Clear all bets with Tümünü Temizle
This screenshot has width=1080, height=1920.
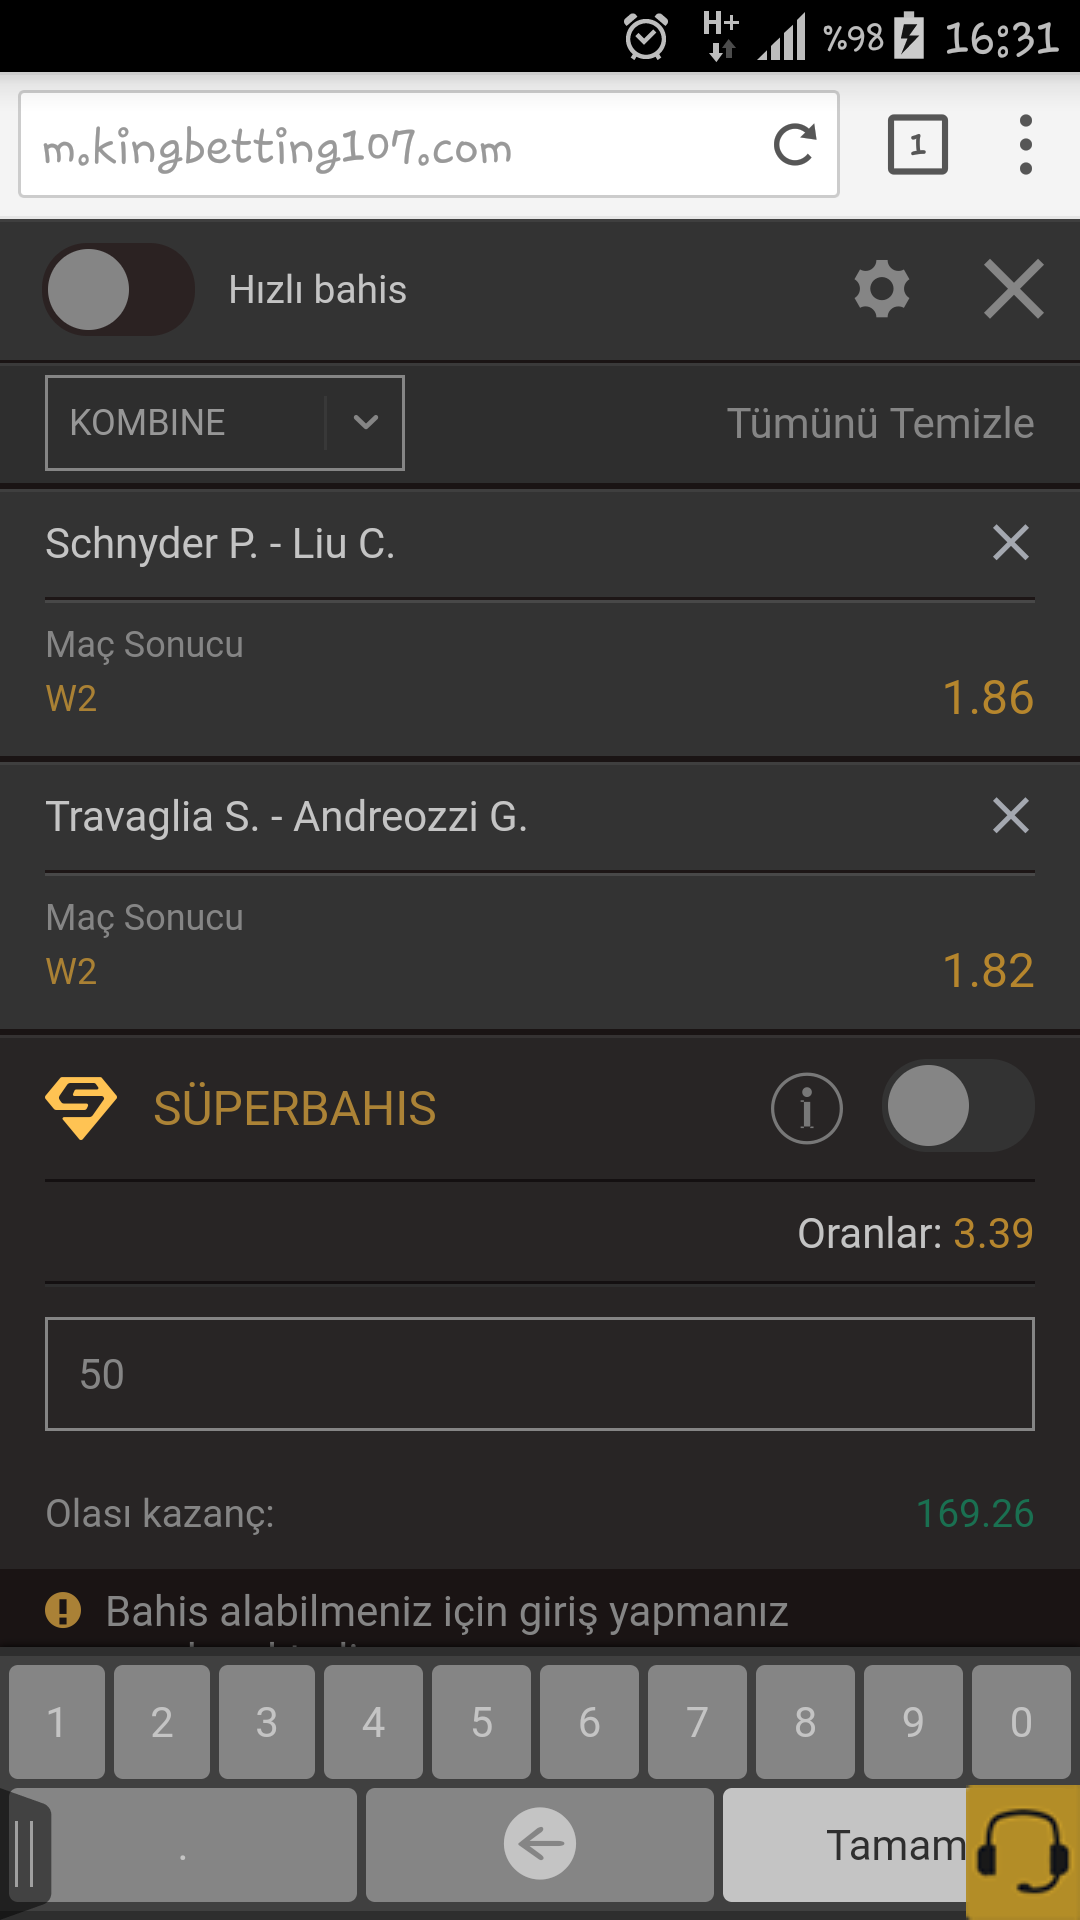tap(880, 423)
